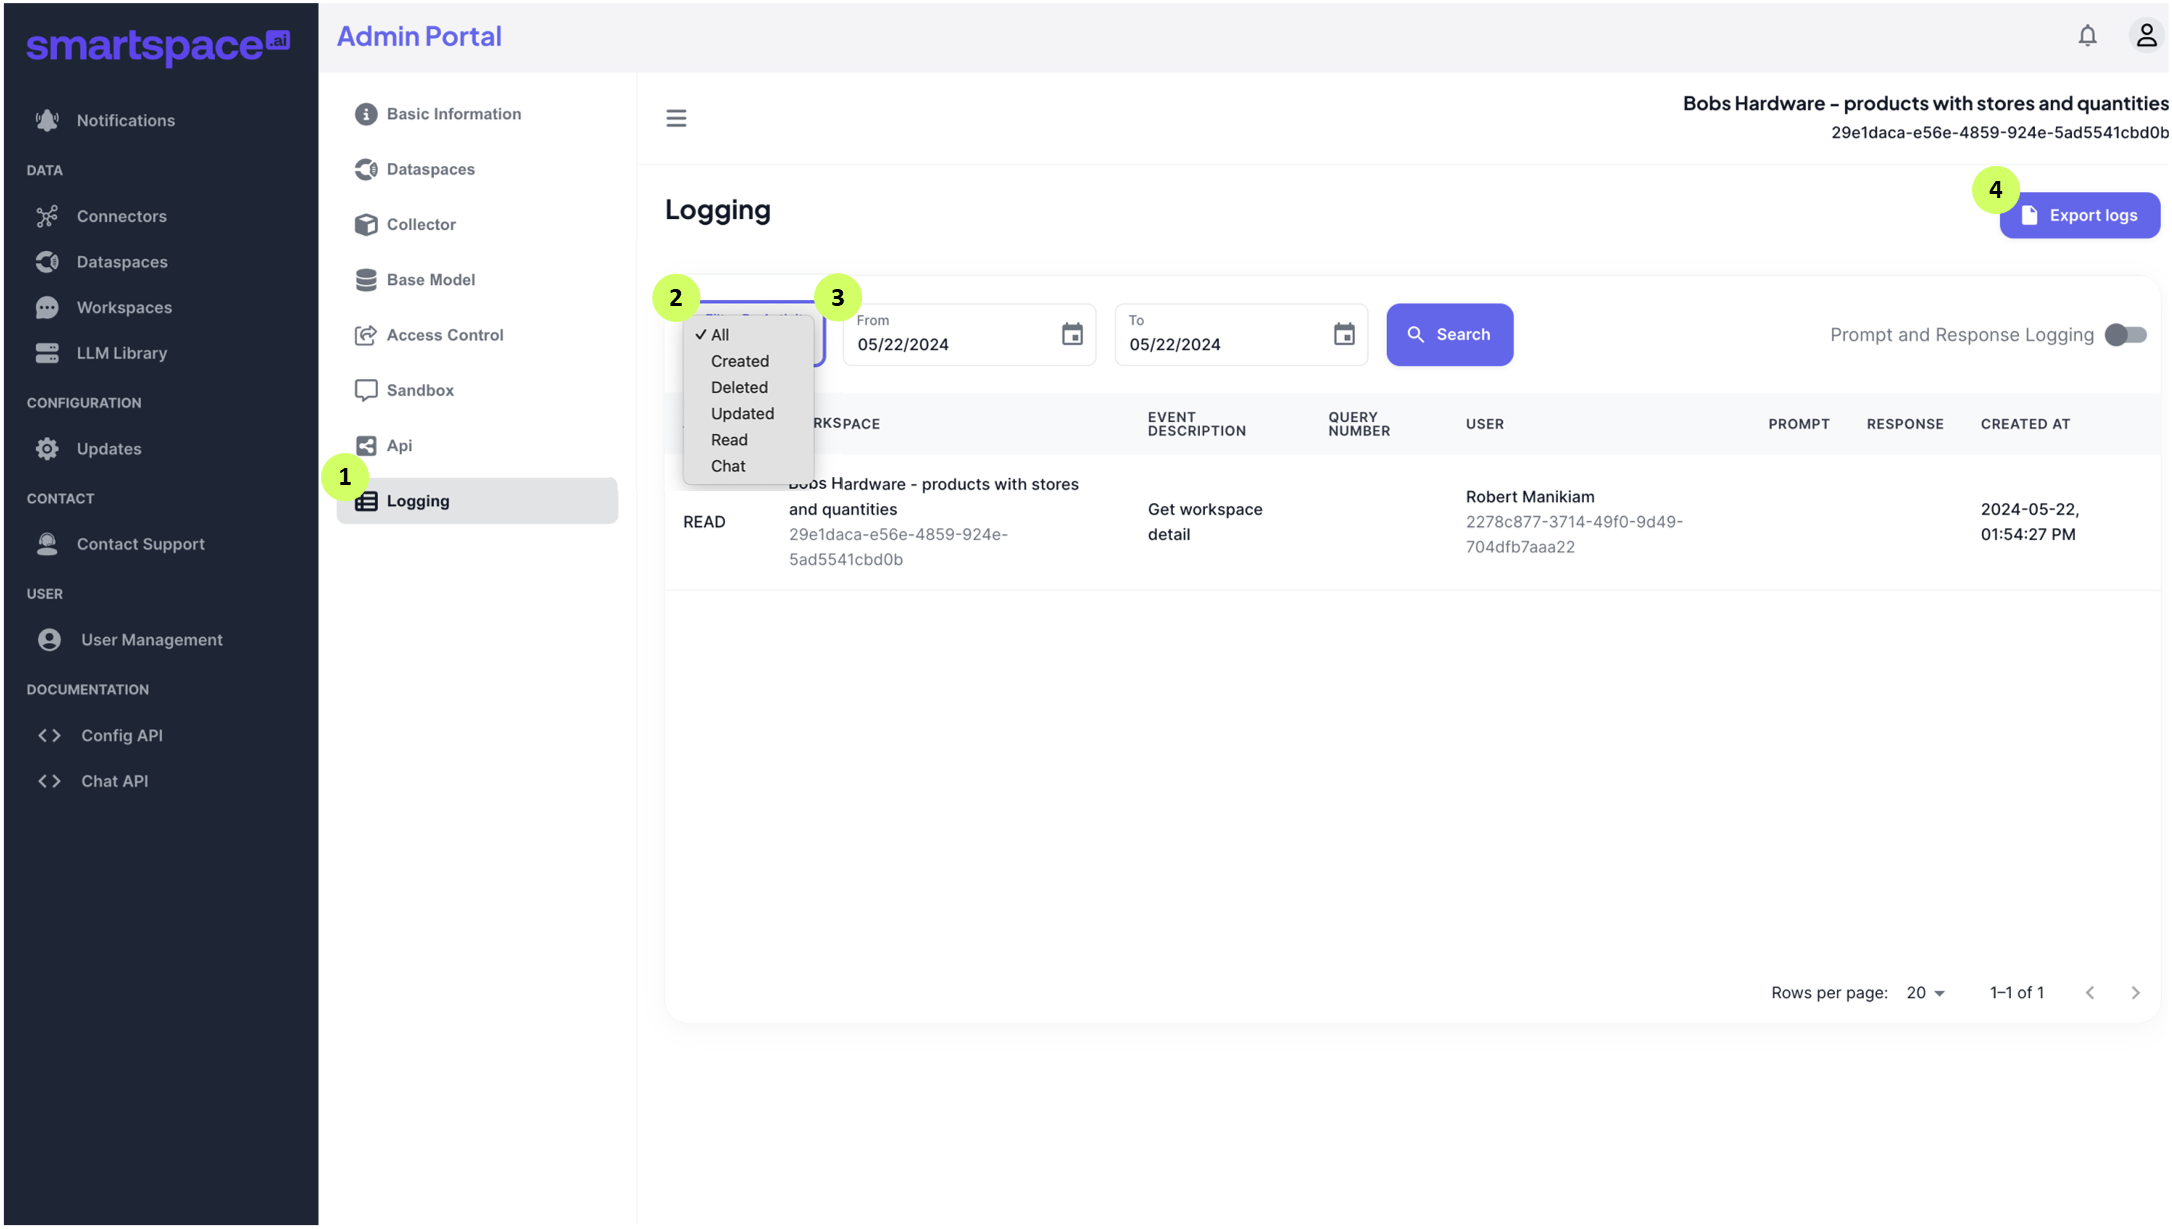Expand the rows per page dropdown
The image size is (2172, 1229).
coord(1925,993)
